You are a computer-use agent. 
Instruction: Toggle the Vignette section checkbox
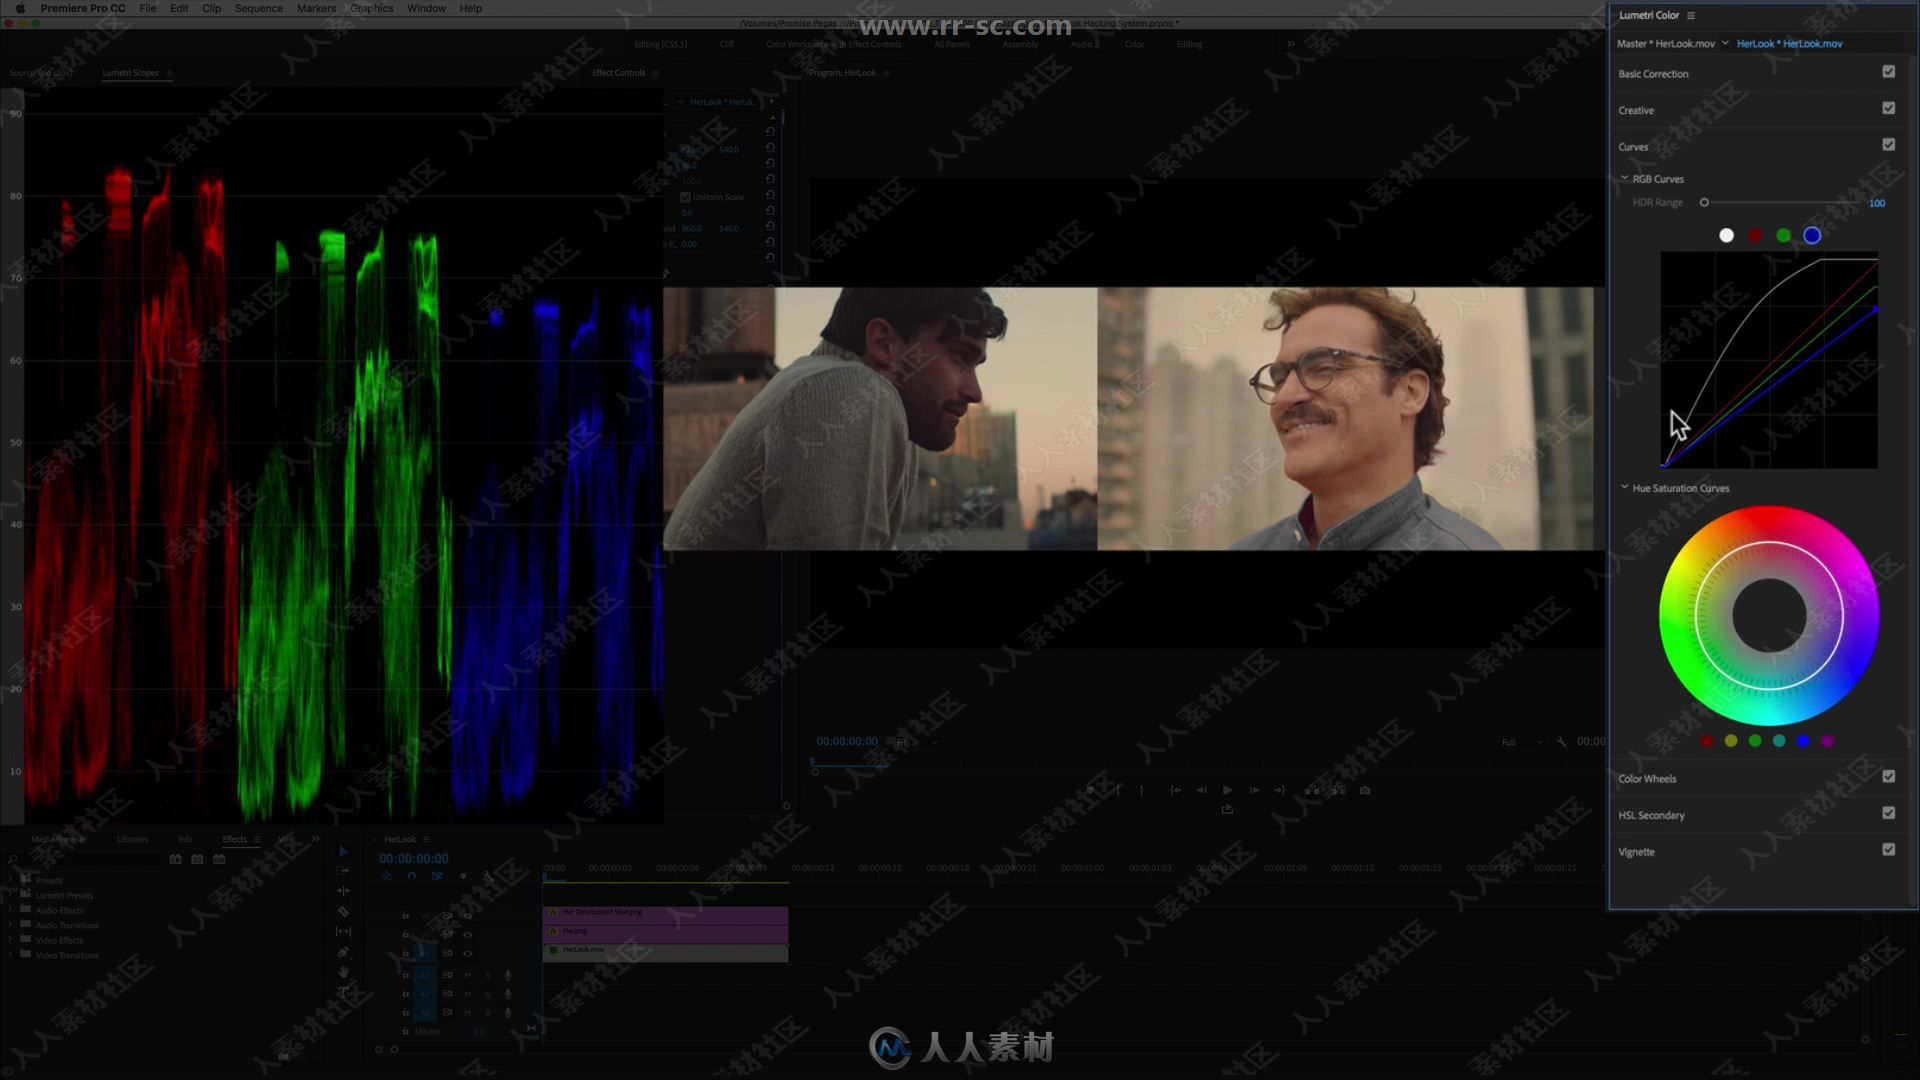point(1891,851)
